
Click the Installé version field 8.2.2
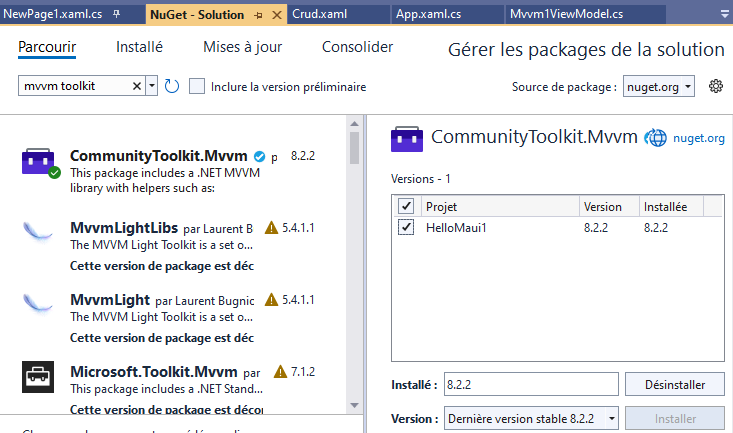531,384
